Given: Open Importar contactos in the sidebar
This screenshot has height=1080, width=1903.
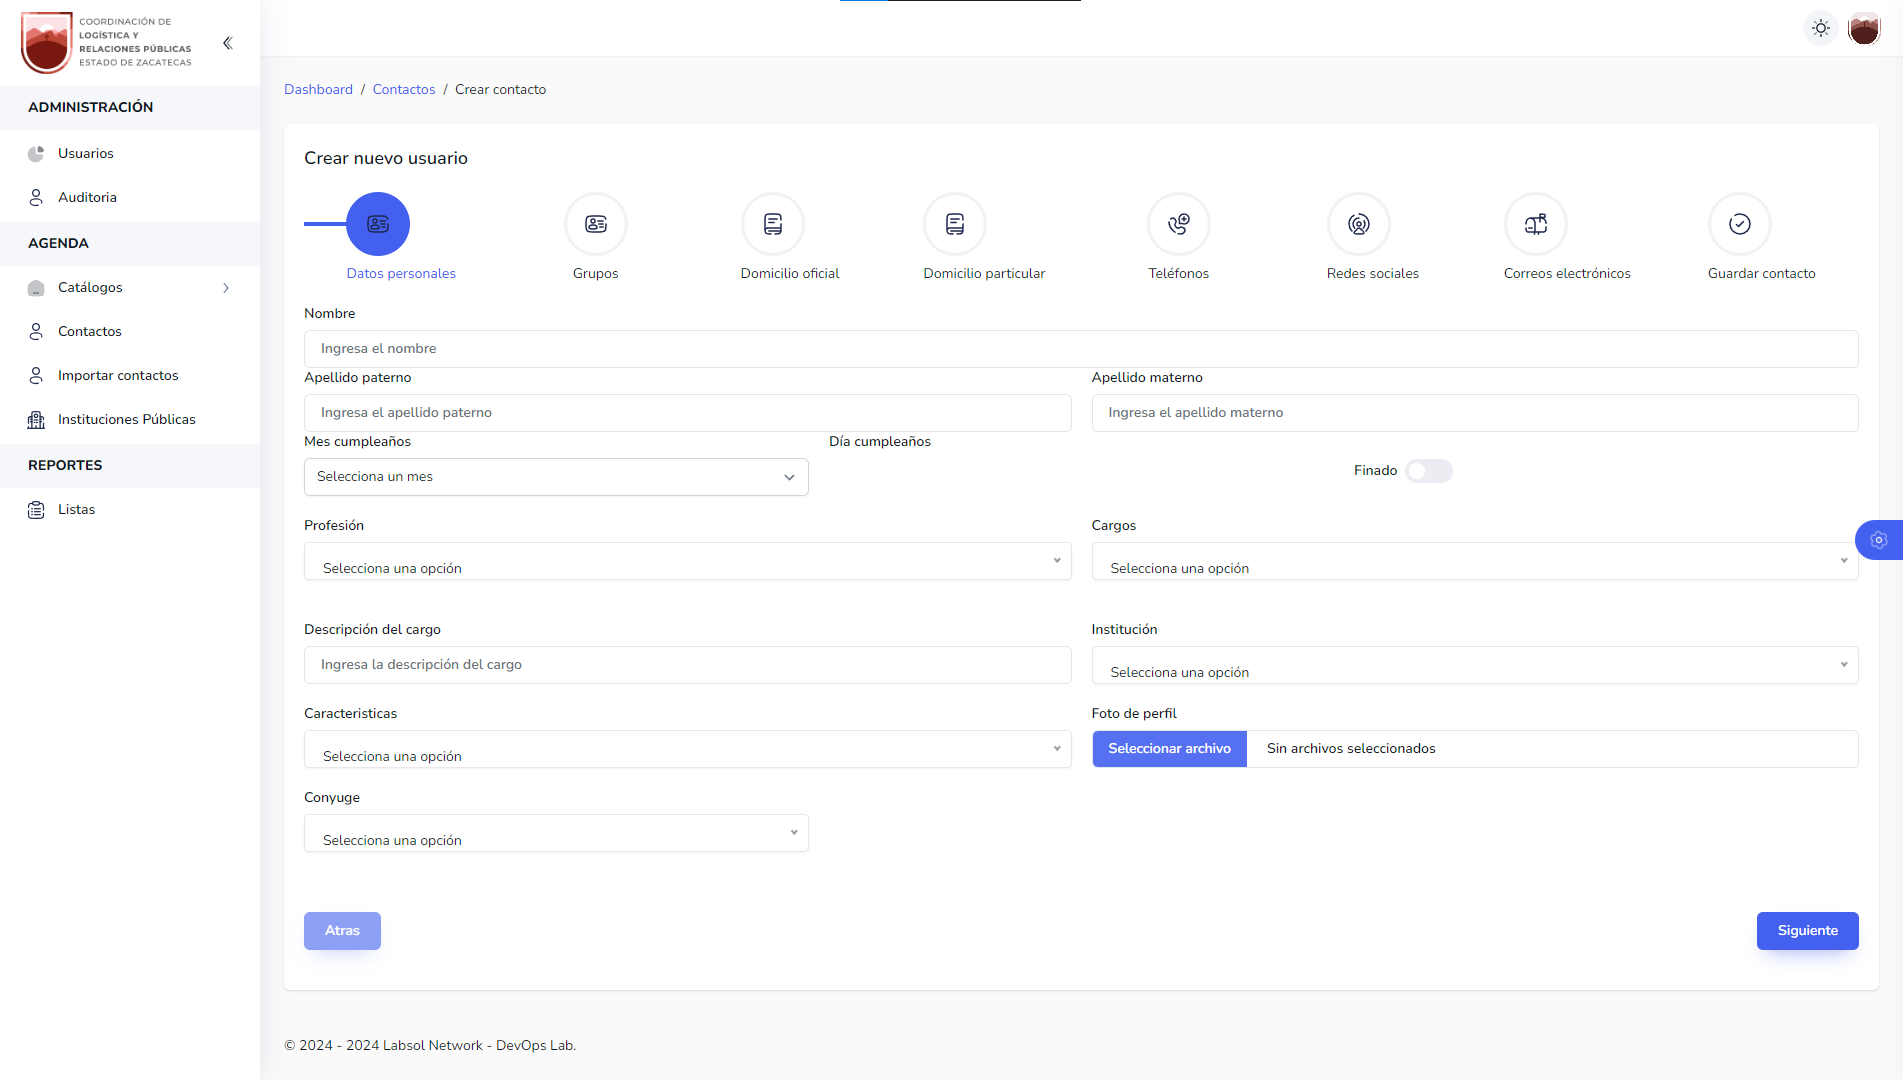Looking at the screenshot, I should tap(118, 376).
